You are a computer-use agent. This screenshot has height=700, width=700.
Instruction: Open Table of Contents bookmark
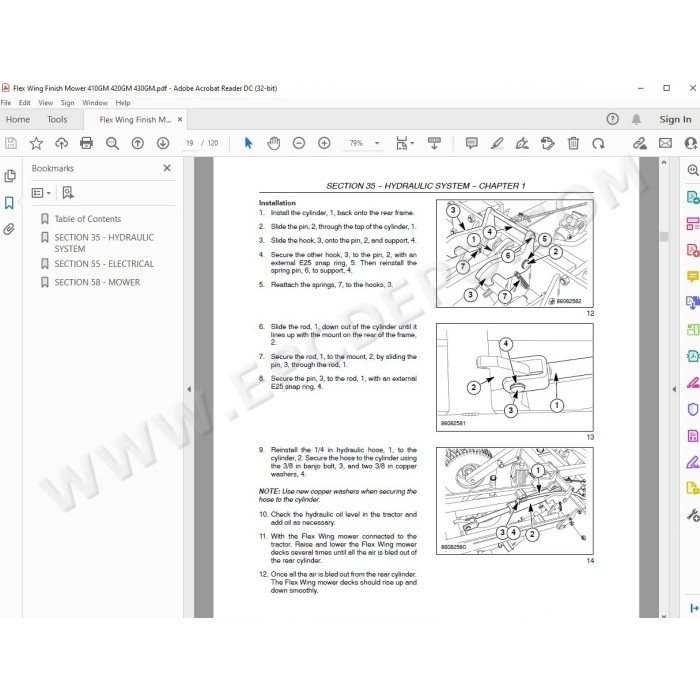(88, 219)
